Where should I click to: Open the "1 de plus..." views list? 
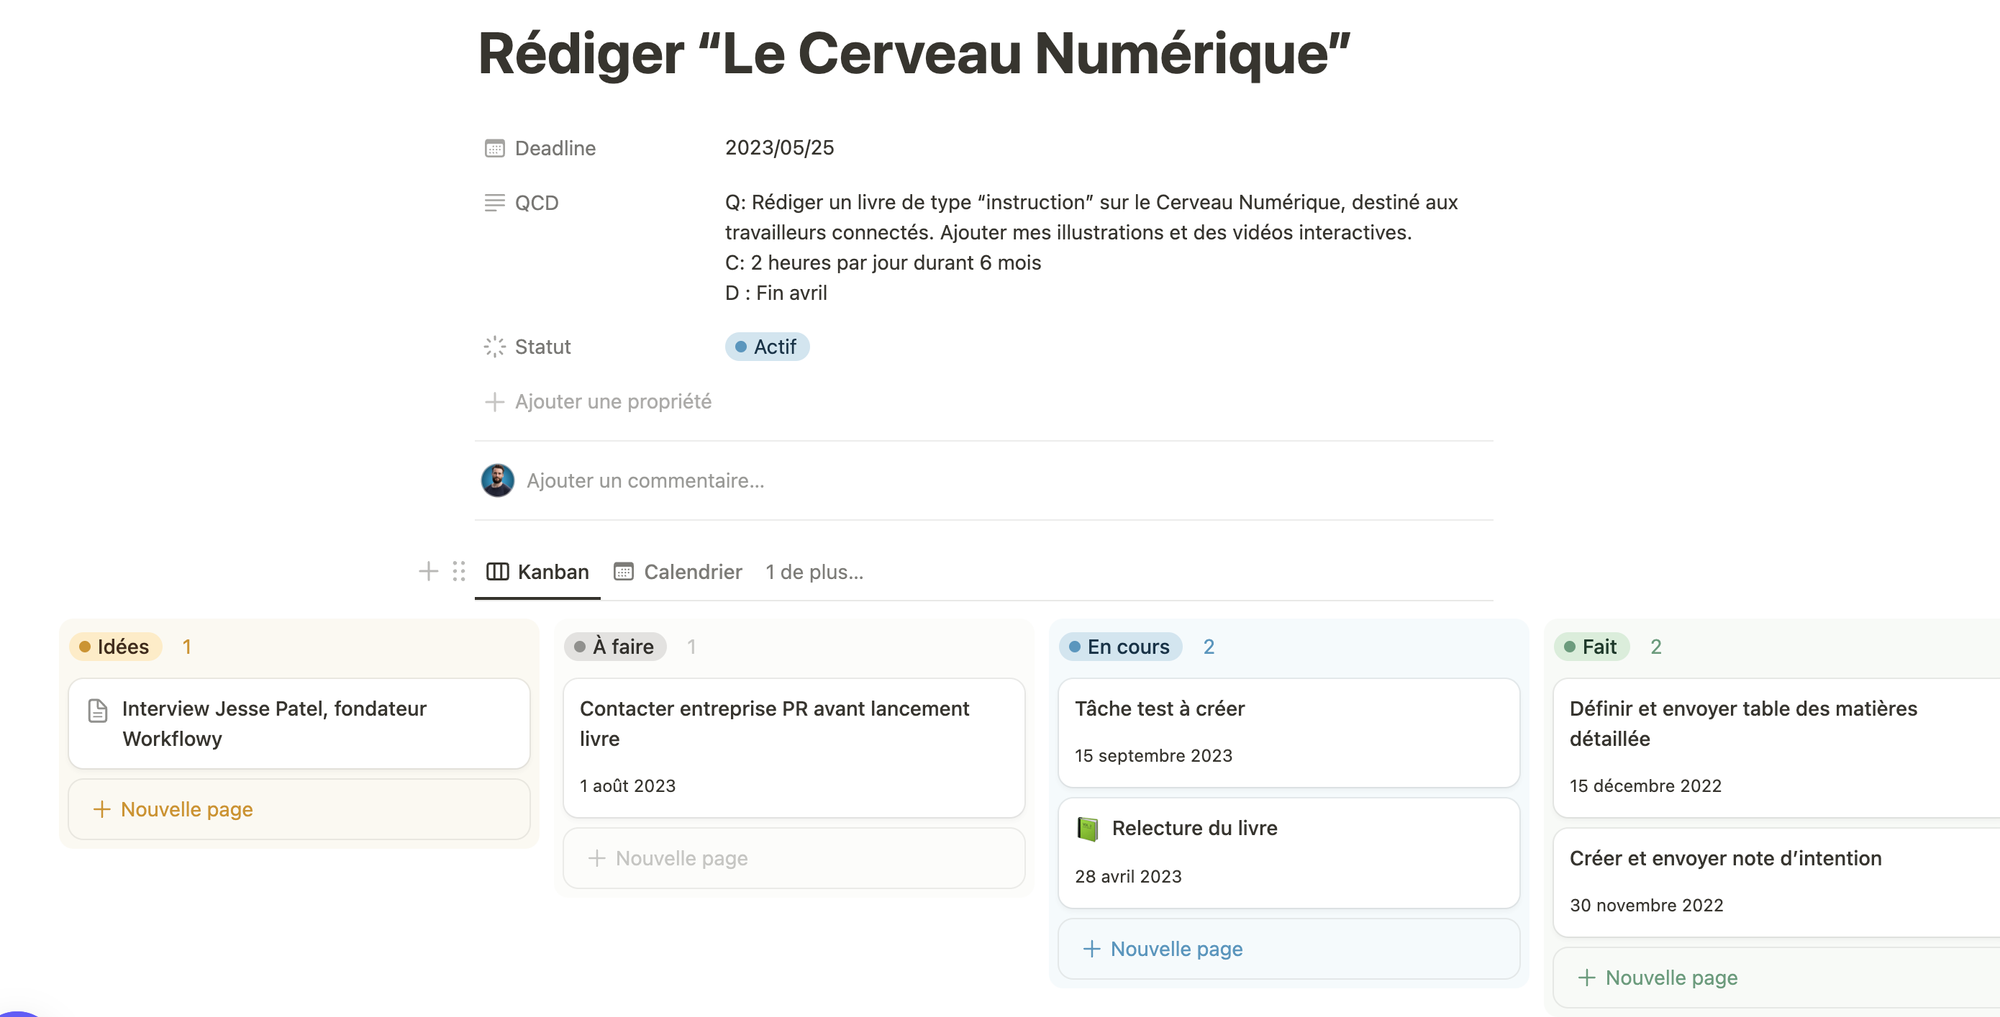pos(813,571)
